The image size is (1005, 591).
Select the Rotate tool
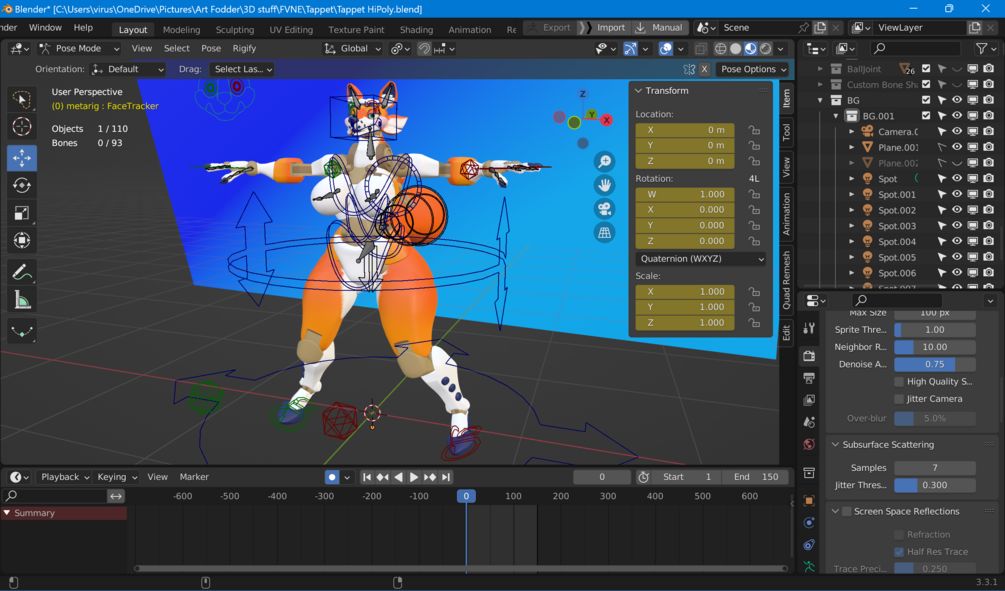[x=22, y=185]
